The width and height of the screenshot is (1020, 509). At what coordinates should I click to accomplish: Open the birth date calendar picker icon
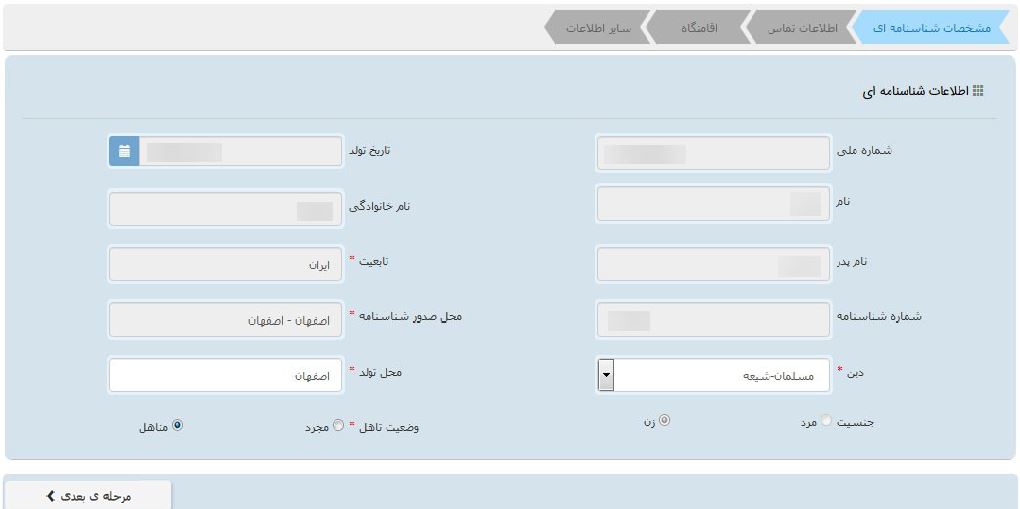[124, 152]
